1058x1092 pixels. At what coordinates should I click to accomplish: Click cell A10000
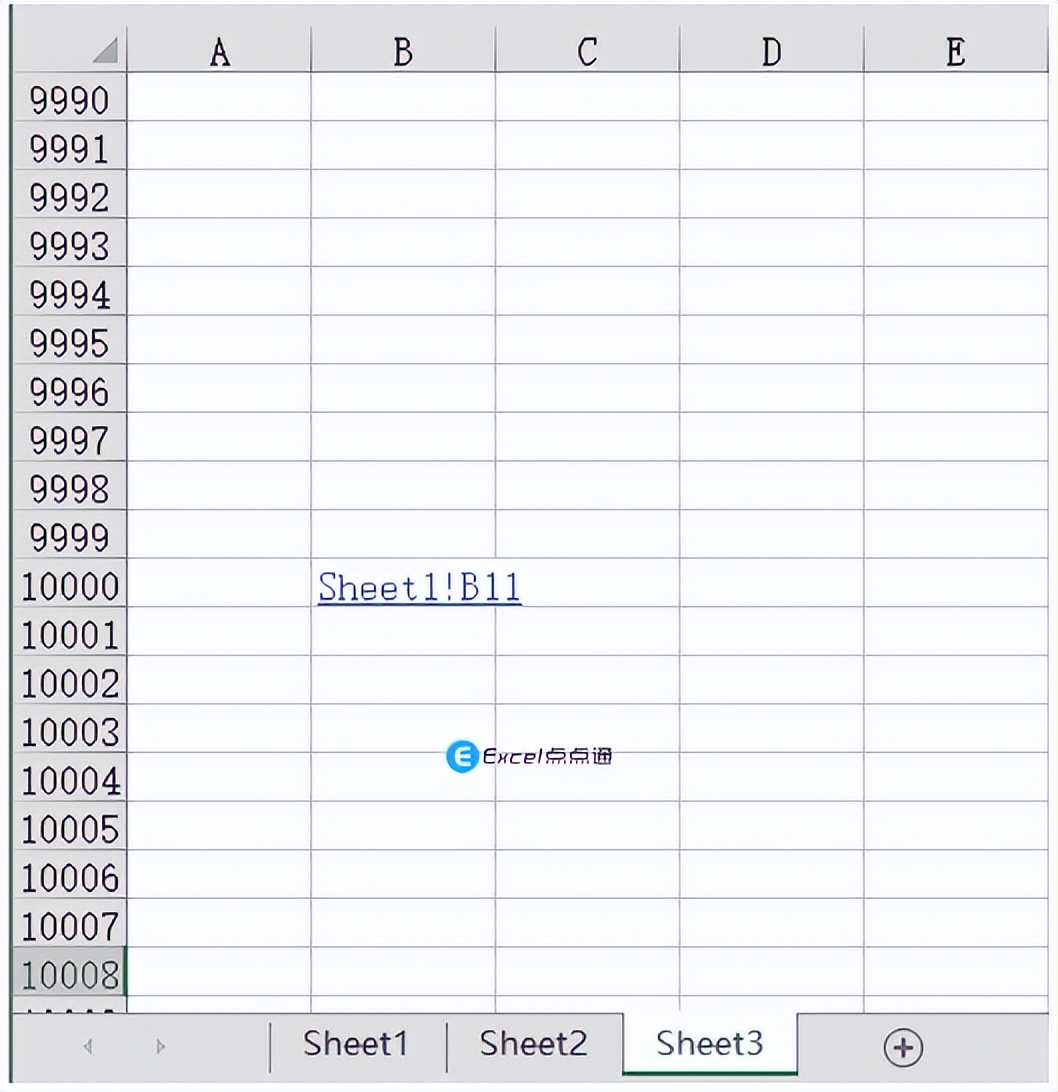[219, 583]
